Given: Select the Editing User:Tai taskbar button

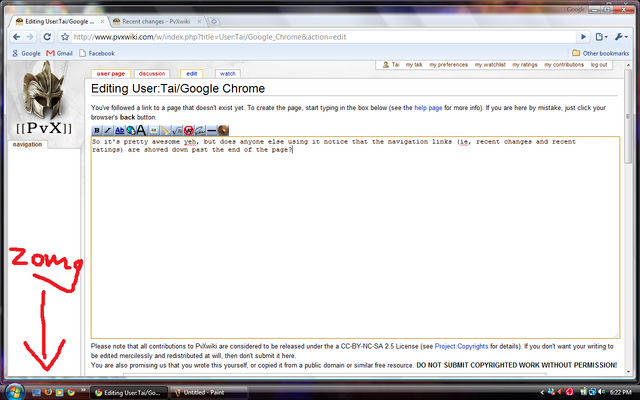Looking at the screenshot, I should (128, 393).
